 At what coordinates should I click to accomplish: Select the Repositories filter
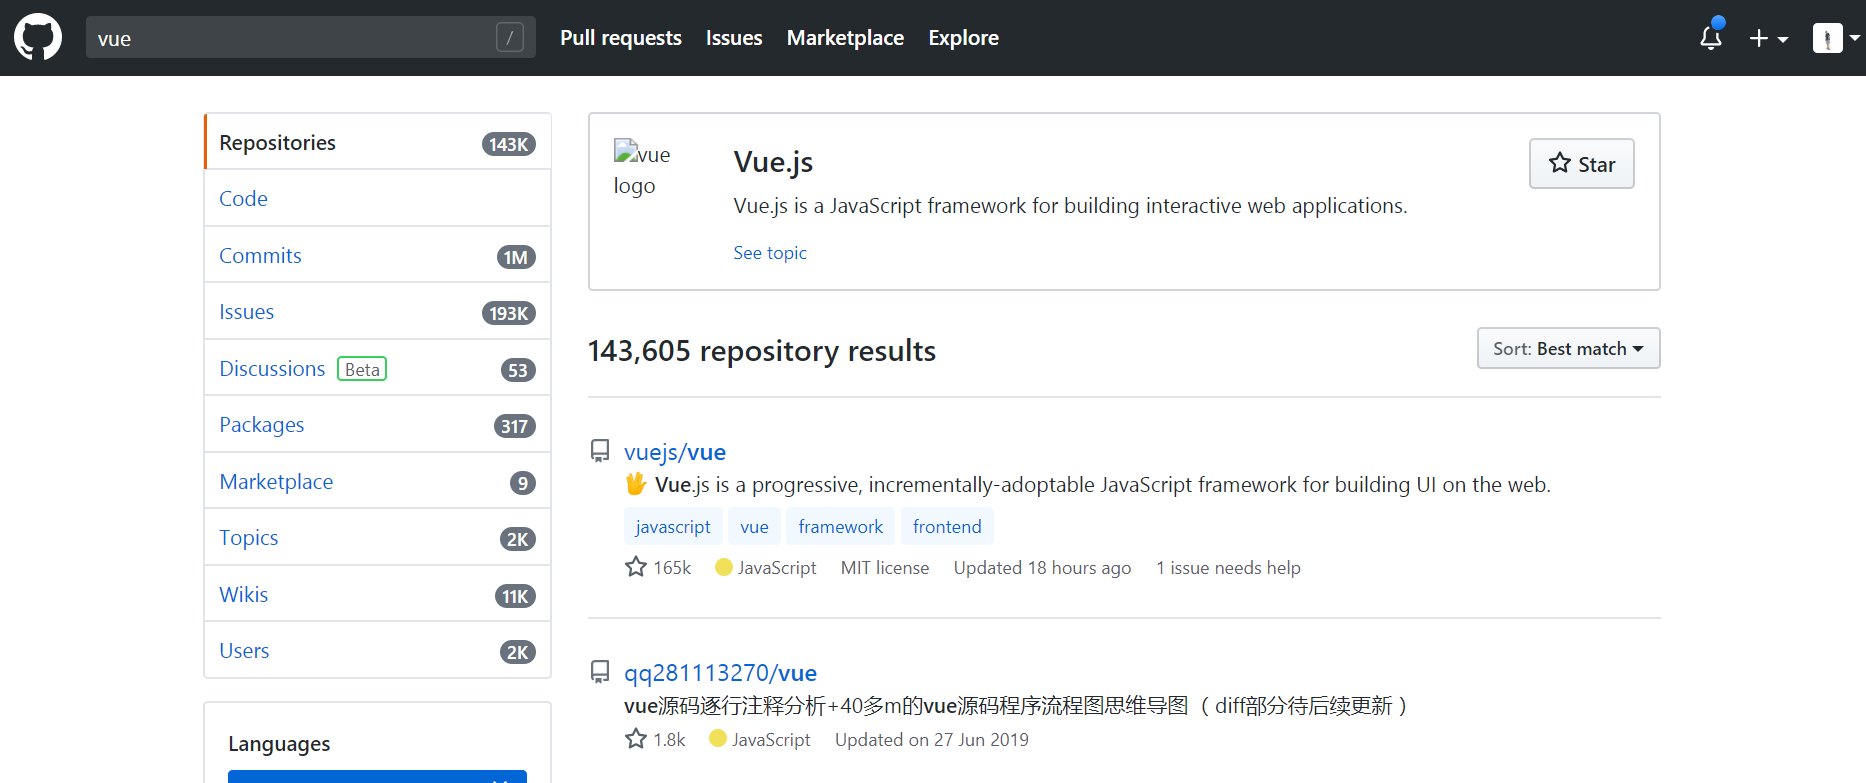click(378, 142)
